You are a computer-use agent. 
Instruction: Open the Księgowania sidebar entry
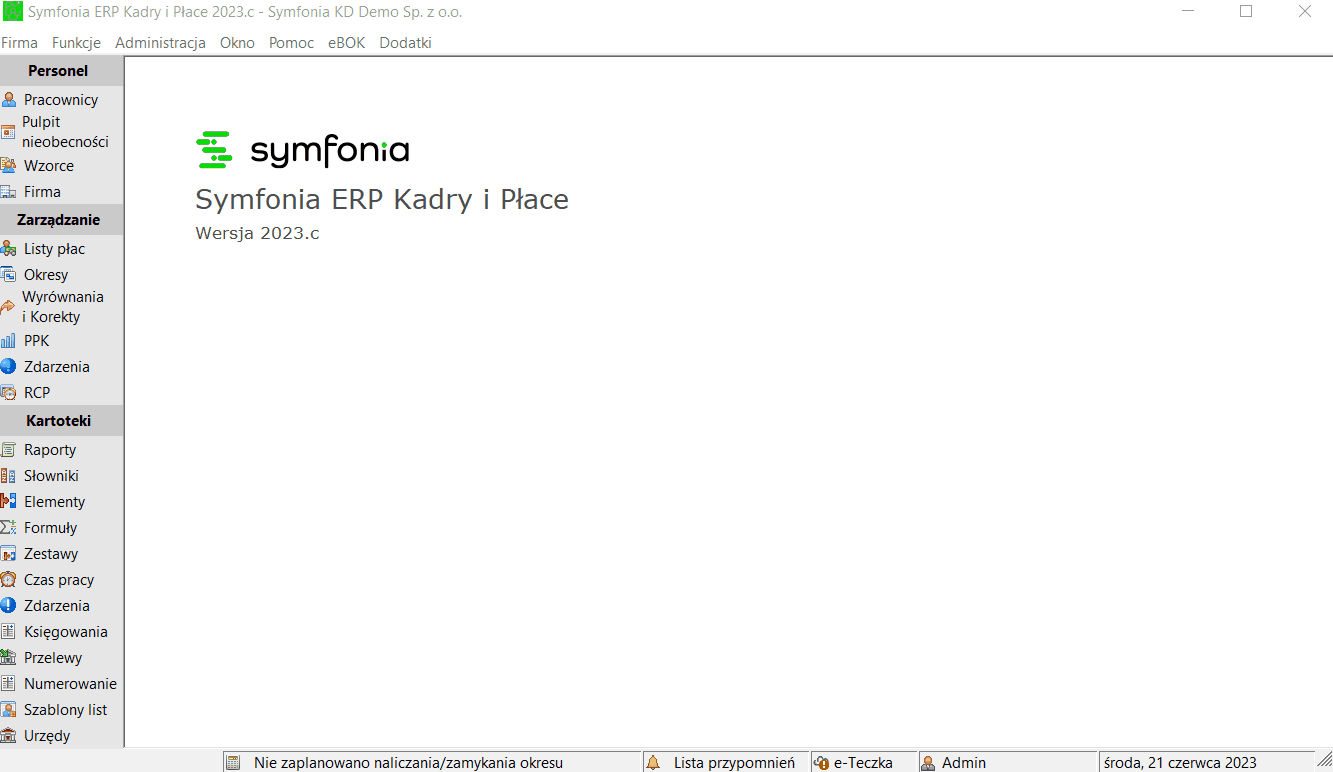(x=66, y=632)
